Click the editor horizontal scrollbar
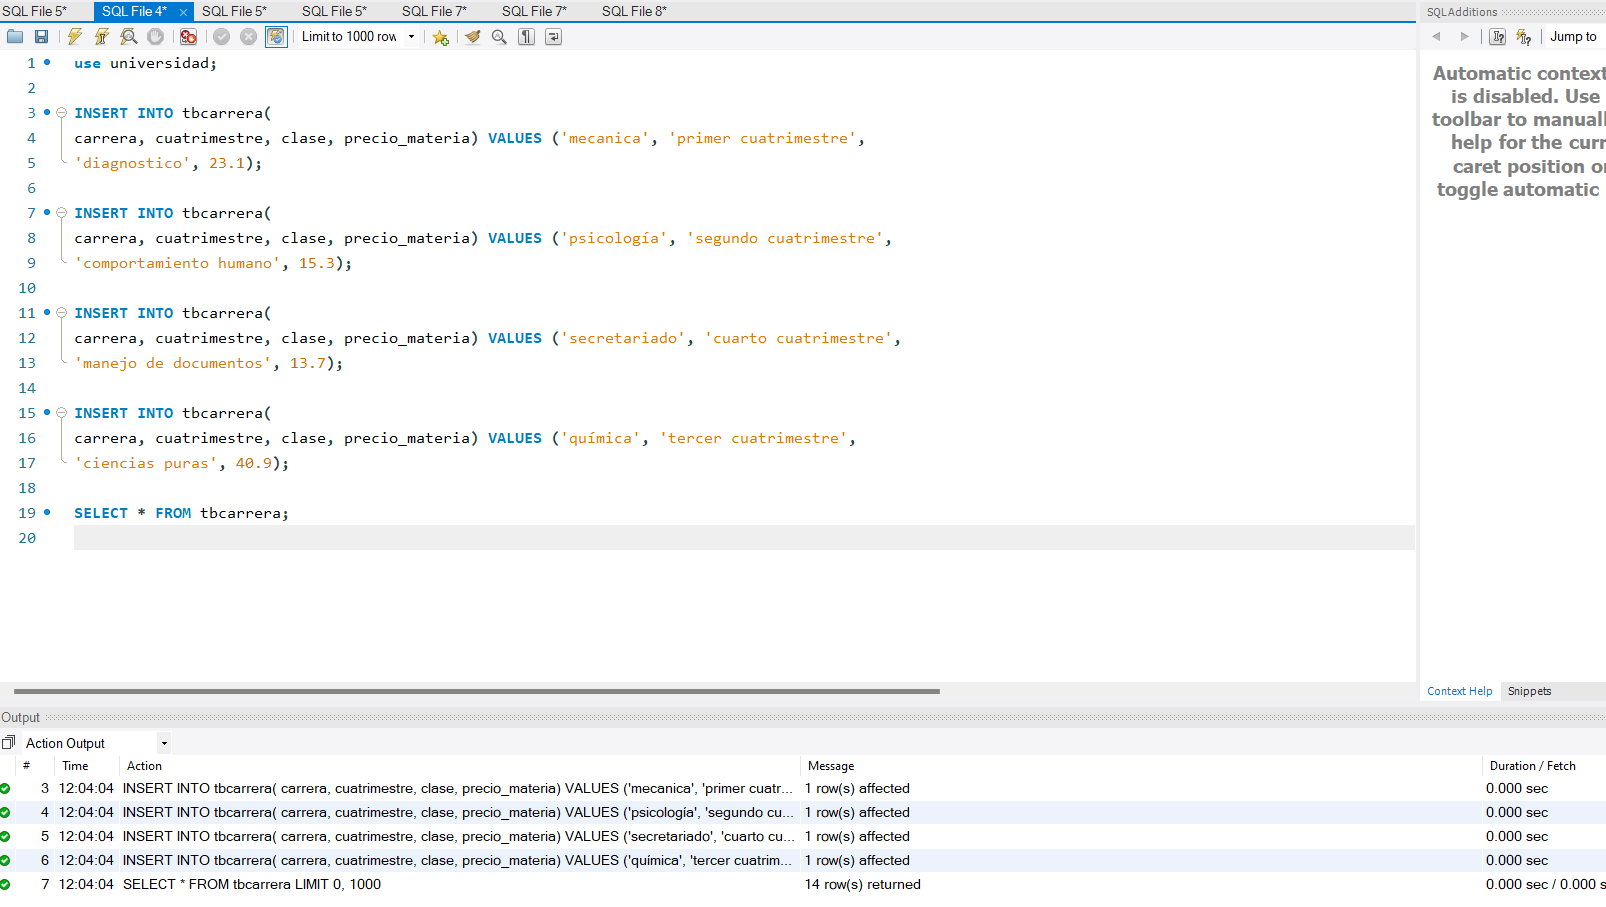1606x907 pixels. 477,691
